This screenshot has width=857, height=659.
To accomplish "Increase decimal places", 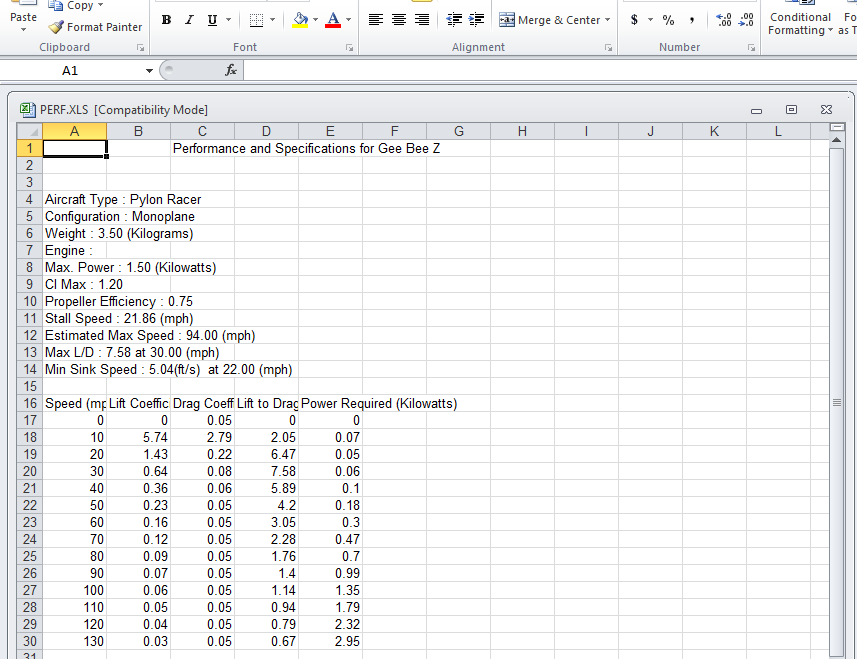I will click(x=724, y=20).
